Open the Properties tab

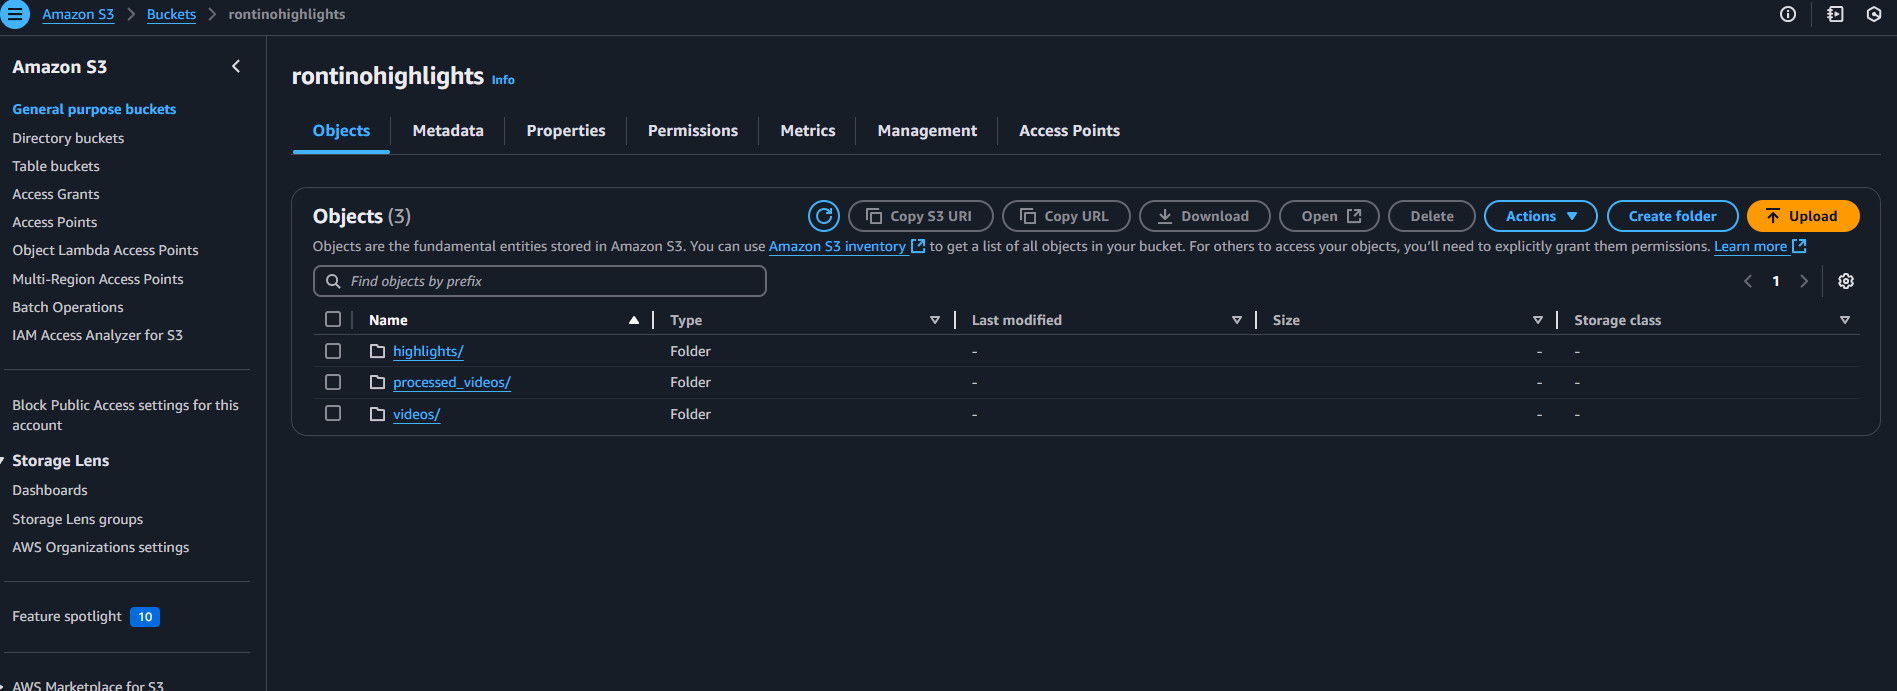click(x=566, y=131)
